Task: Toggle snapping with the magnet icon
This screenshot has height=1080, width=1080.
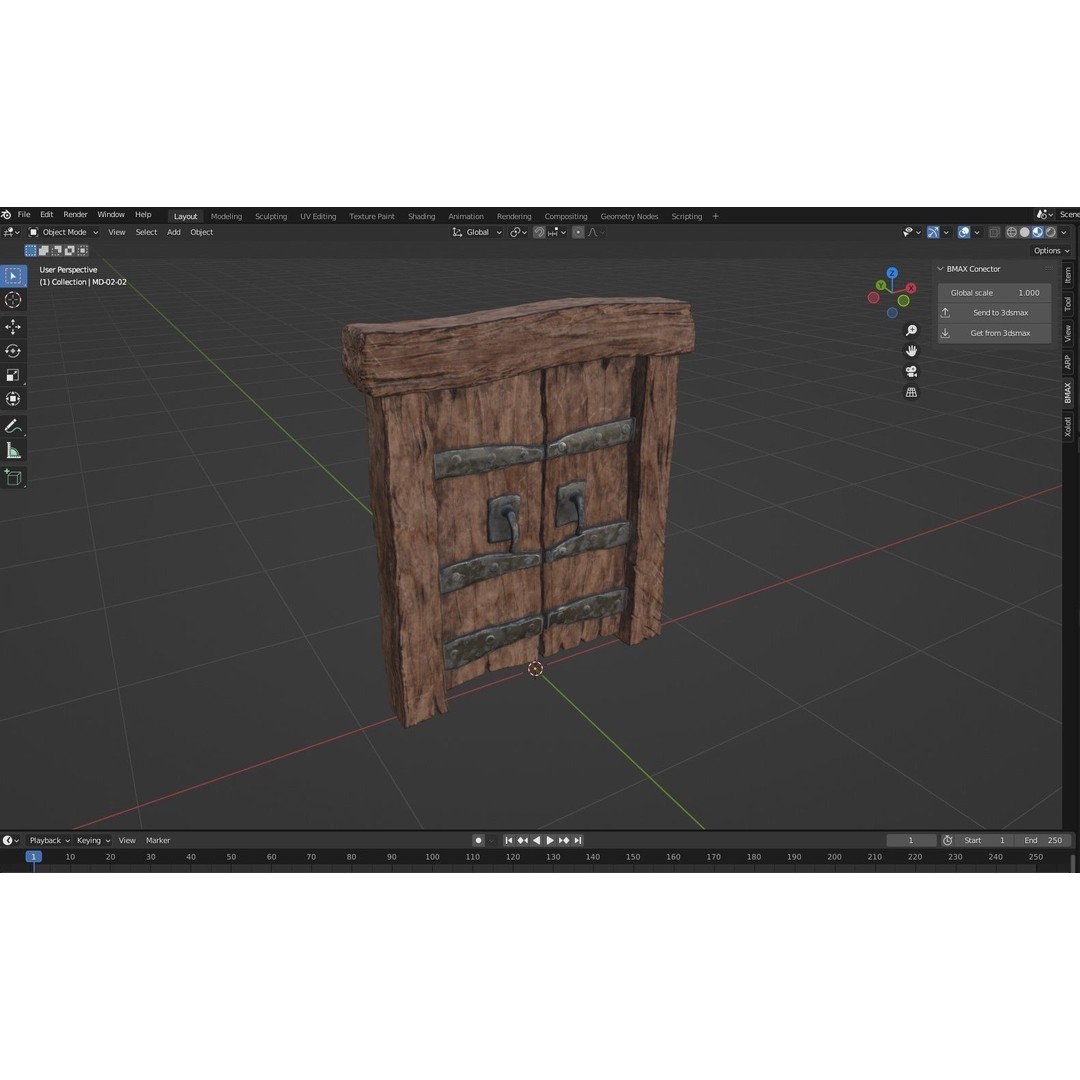Action: (x=539, y=231)
